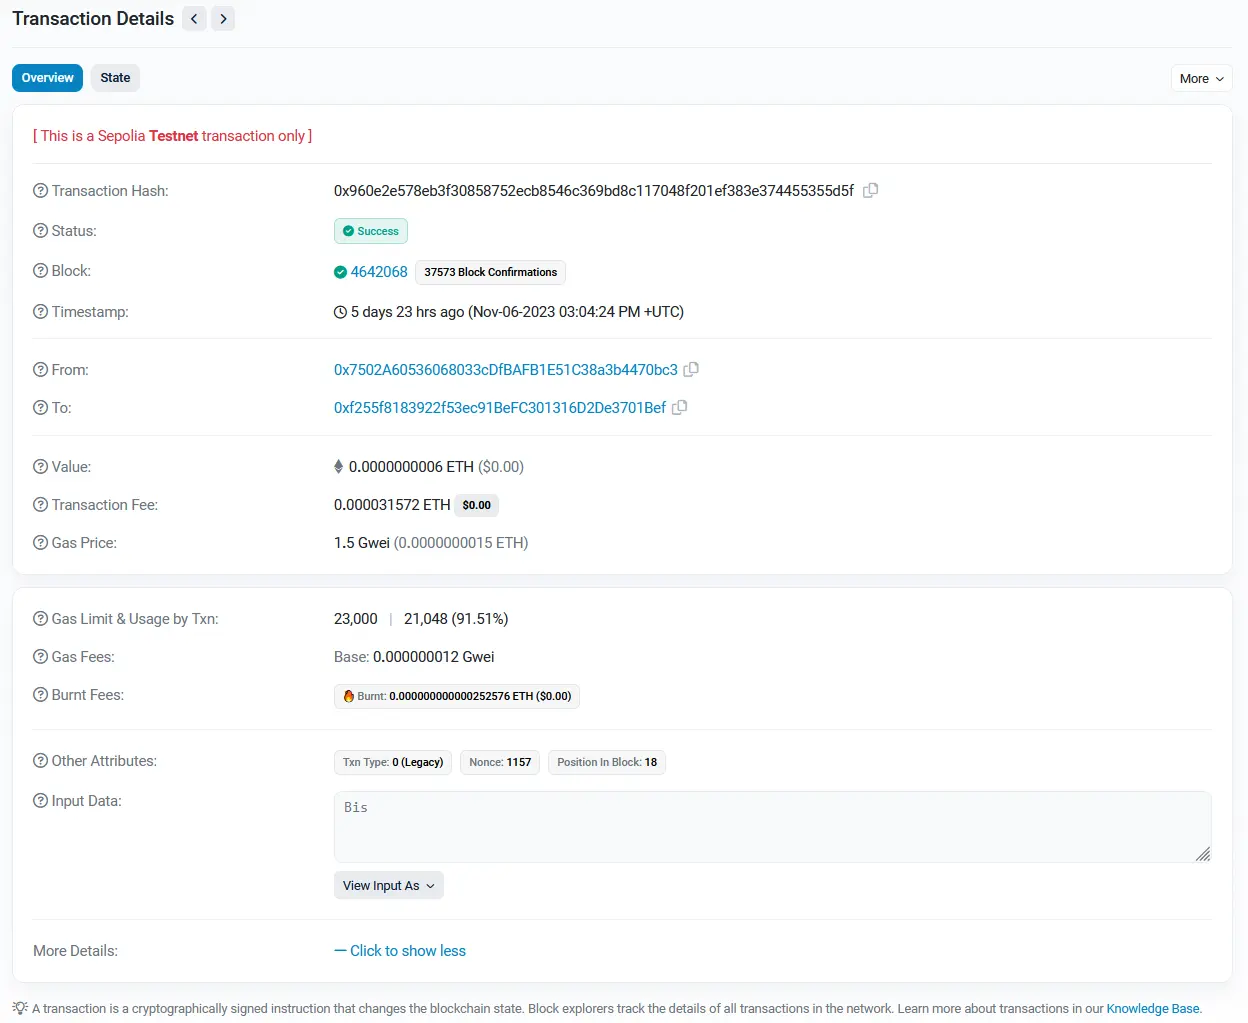
Task: Open the sender address 0x7502A6 link
Action: click(x=505, y=370)
